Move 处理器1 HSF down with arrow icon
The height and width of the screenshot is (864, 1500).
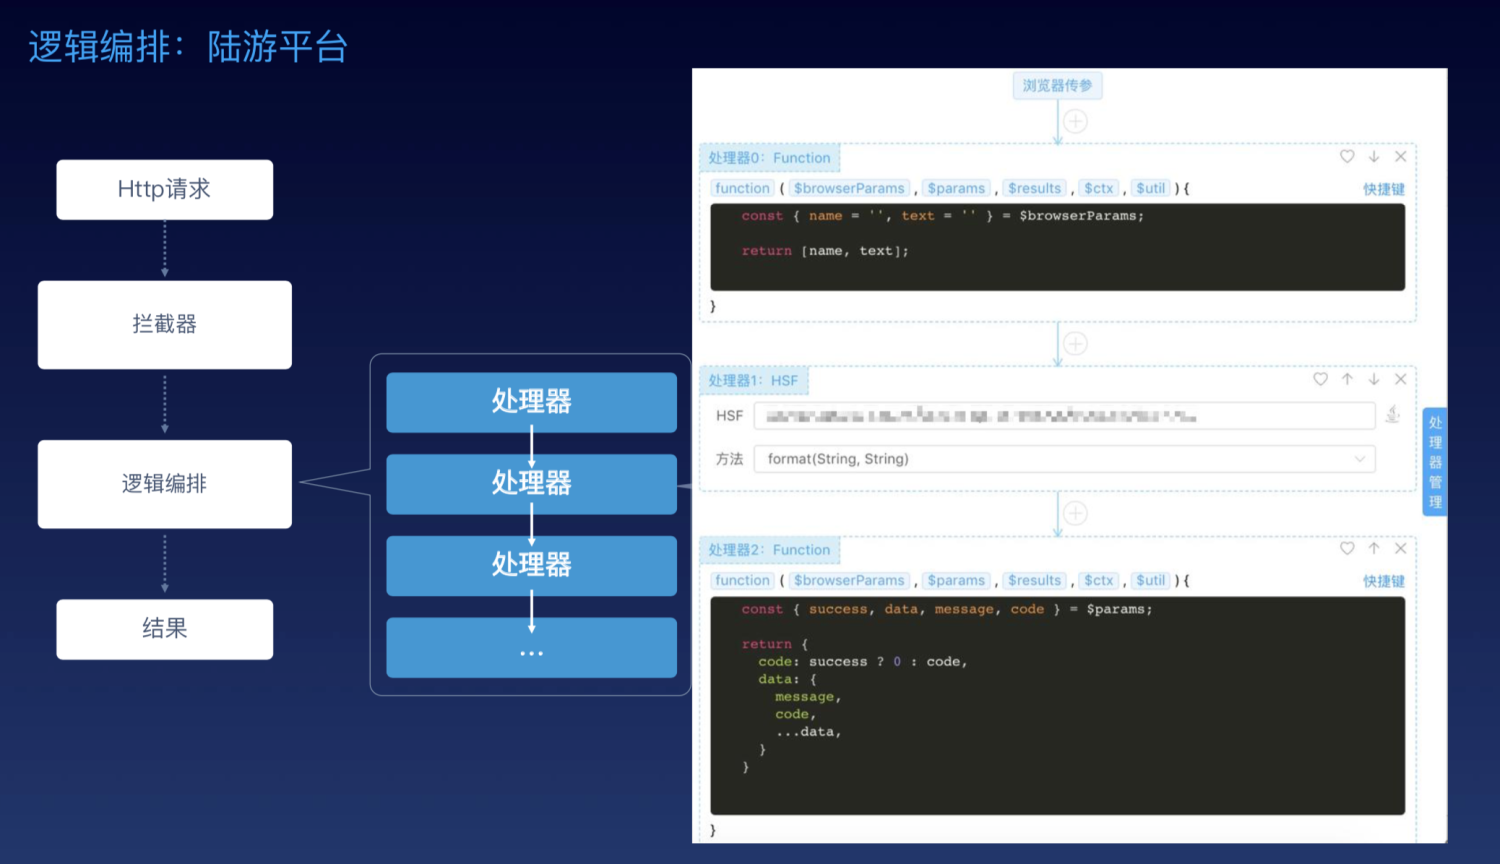pos(1374,379)
